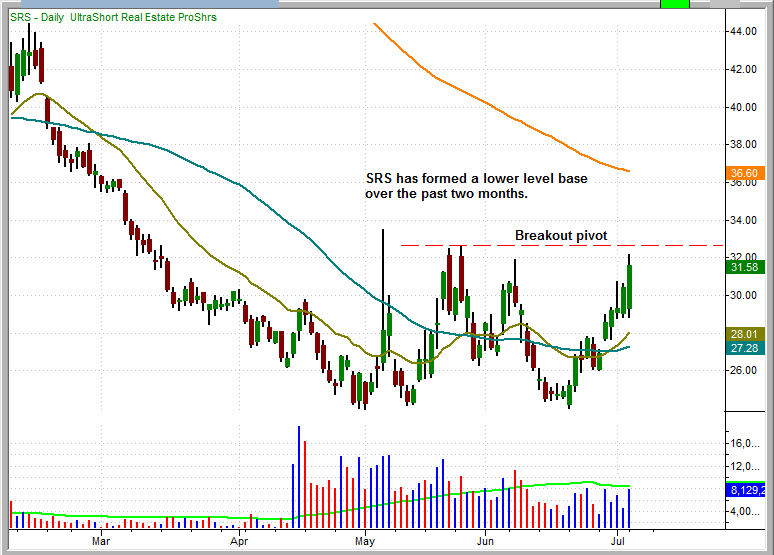Click the green marker above the chart
This screenshot has height=555, width=774.
click(x=675, y=4)
